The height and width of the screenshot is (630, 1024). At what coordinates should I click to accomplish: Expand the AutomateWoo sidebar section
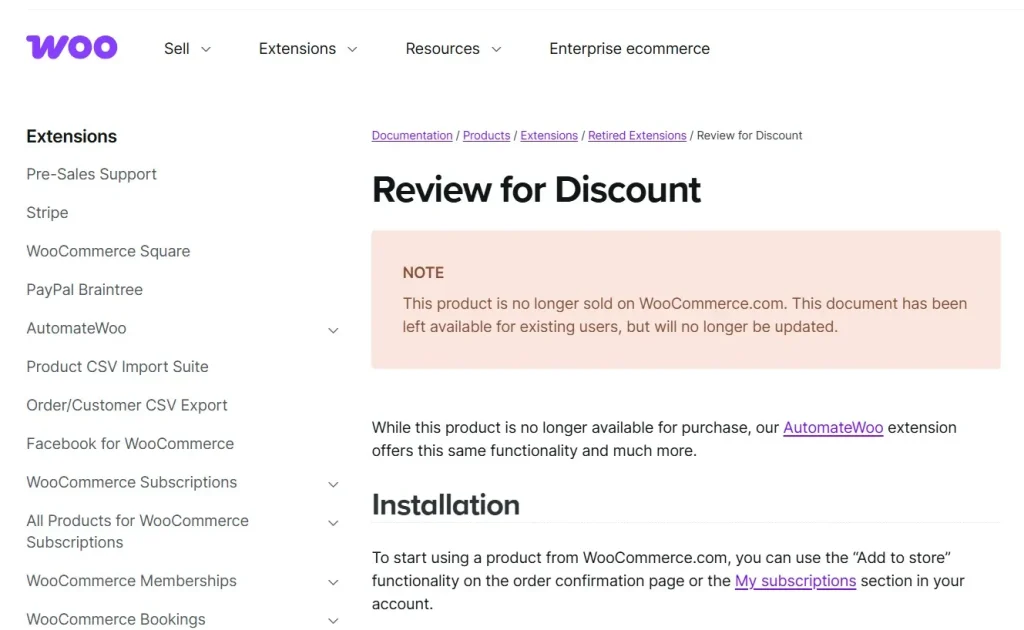[x=333, y=330]
